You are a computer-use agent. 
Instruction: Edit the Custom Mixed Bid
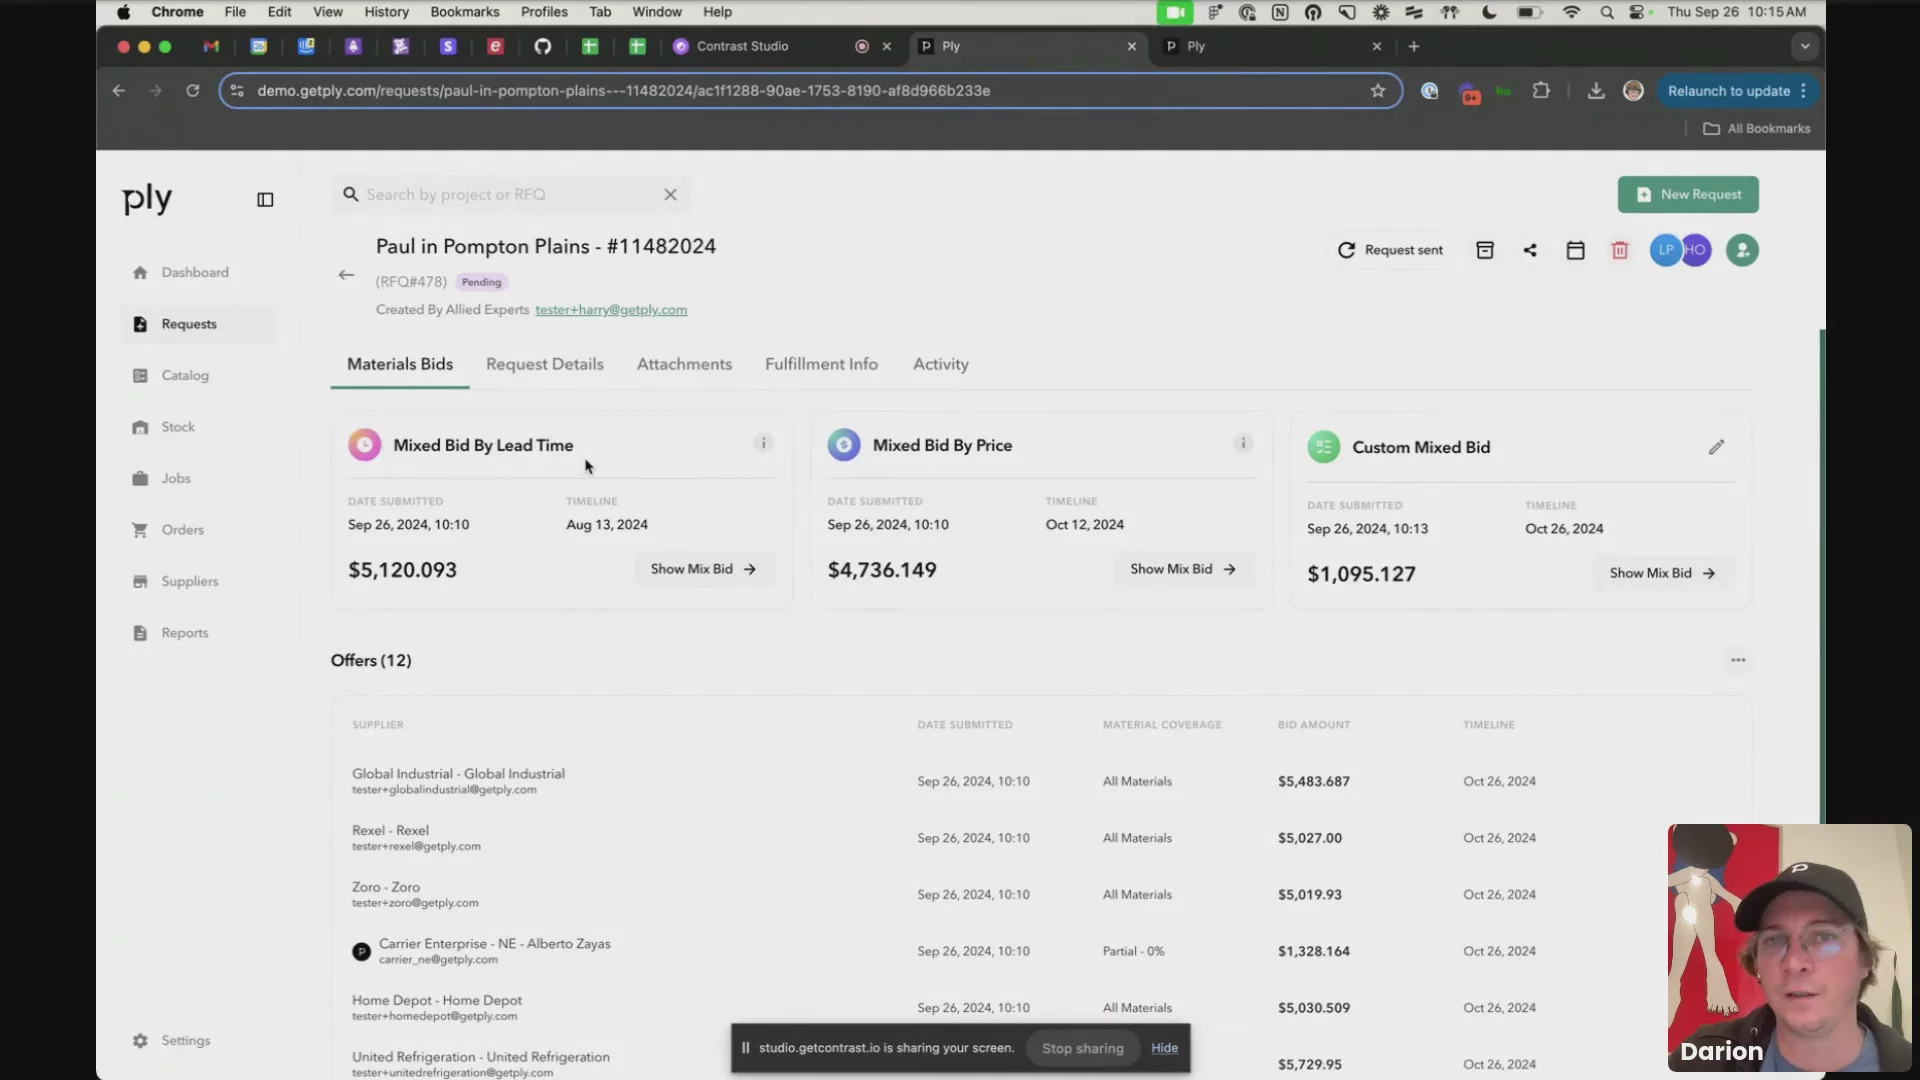pos(1716,447)
